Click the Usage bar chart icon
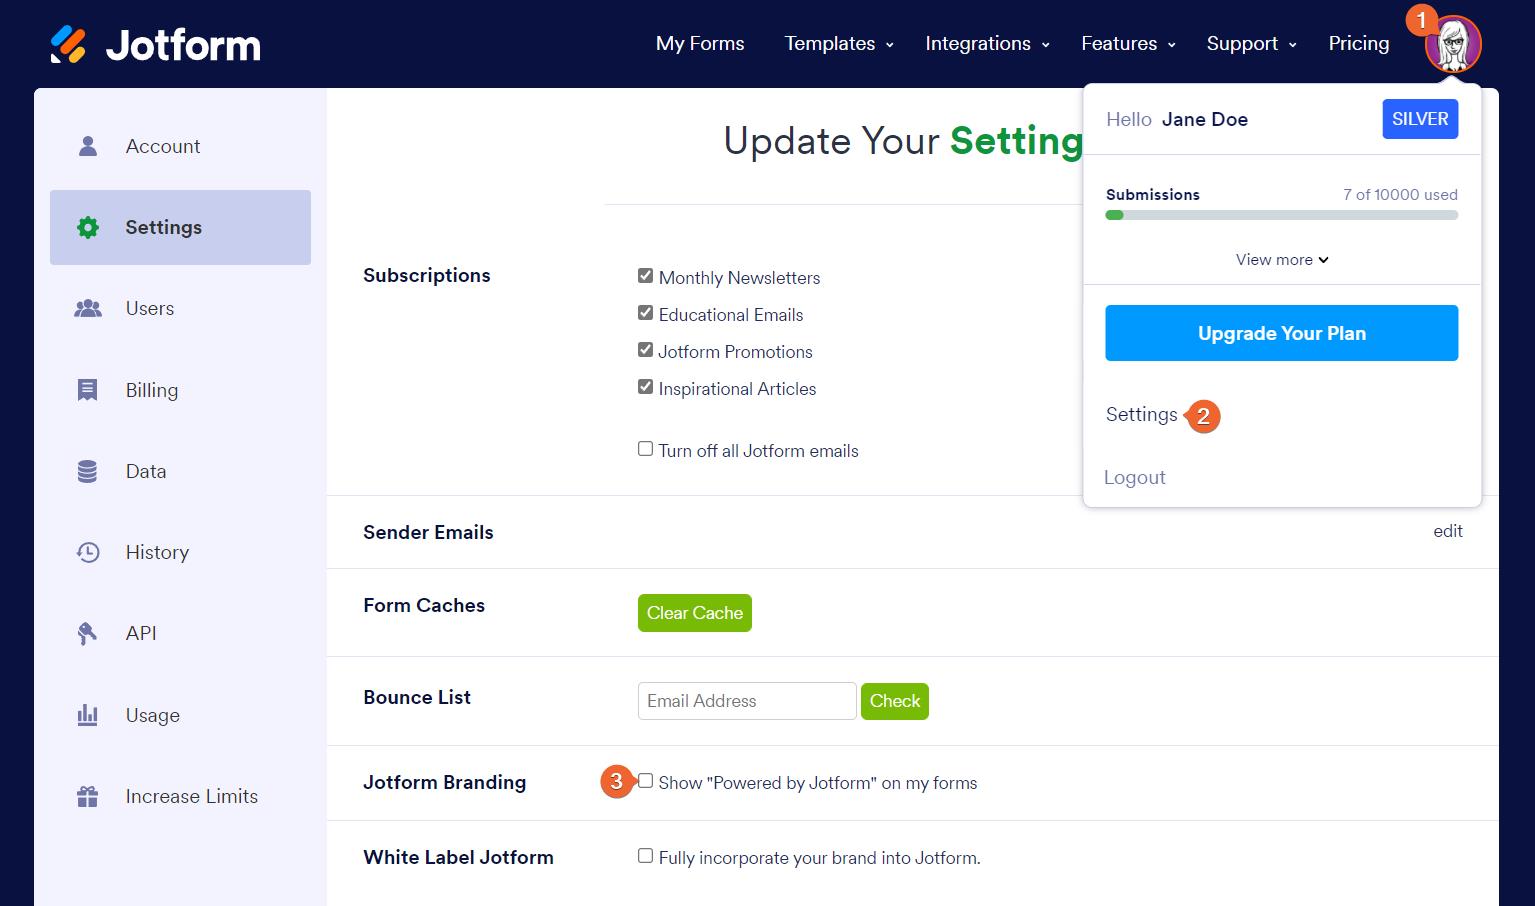 pos(88,715)
